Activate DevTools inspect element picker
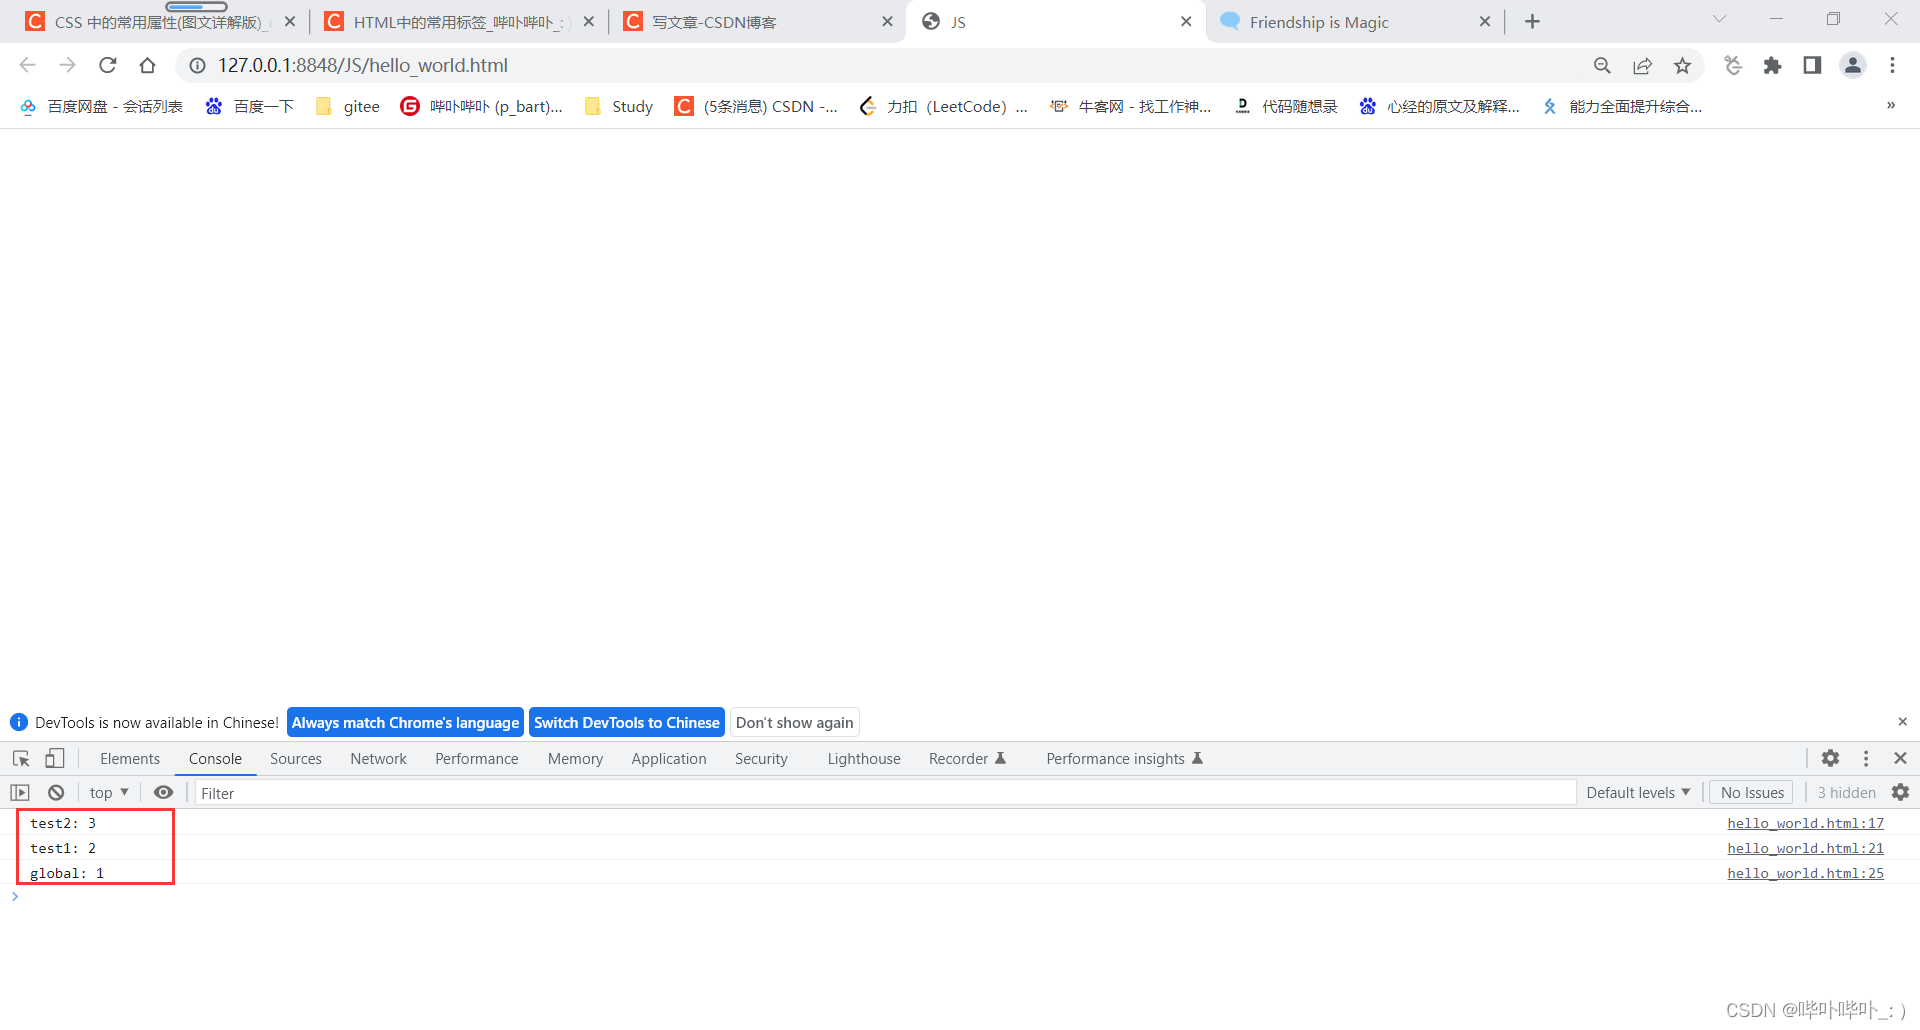This screenshot has width=1920, height=1030. click(x=21, y=758)
